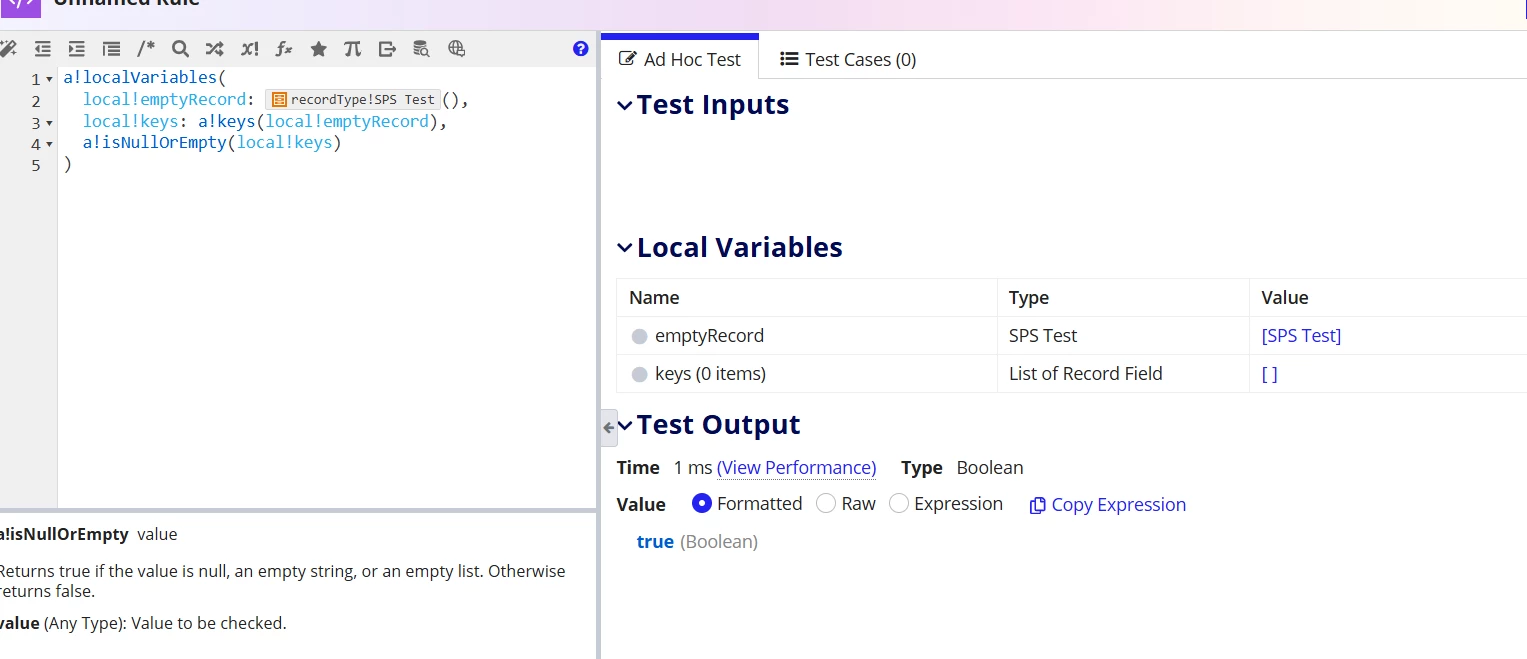Collapse the Test Output section
1527x659 pixels.
[625, 425]
